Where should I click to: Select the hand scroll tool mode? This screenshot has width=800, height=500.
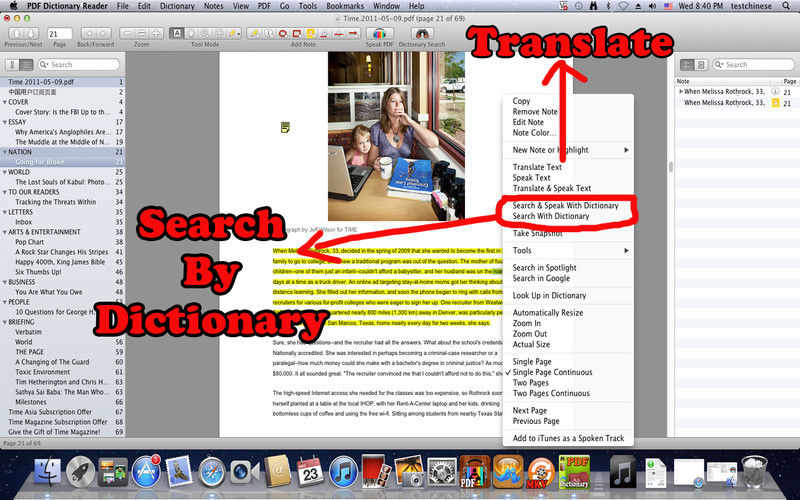tap(190, 34)
